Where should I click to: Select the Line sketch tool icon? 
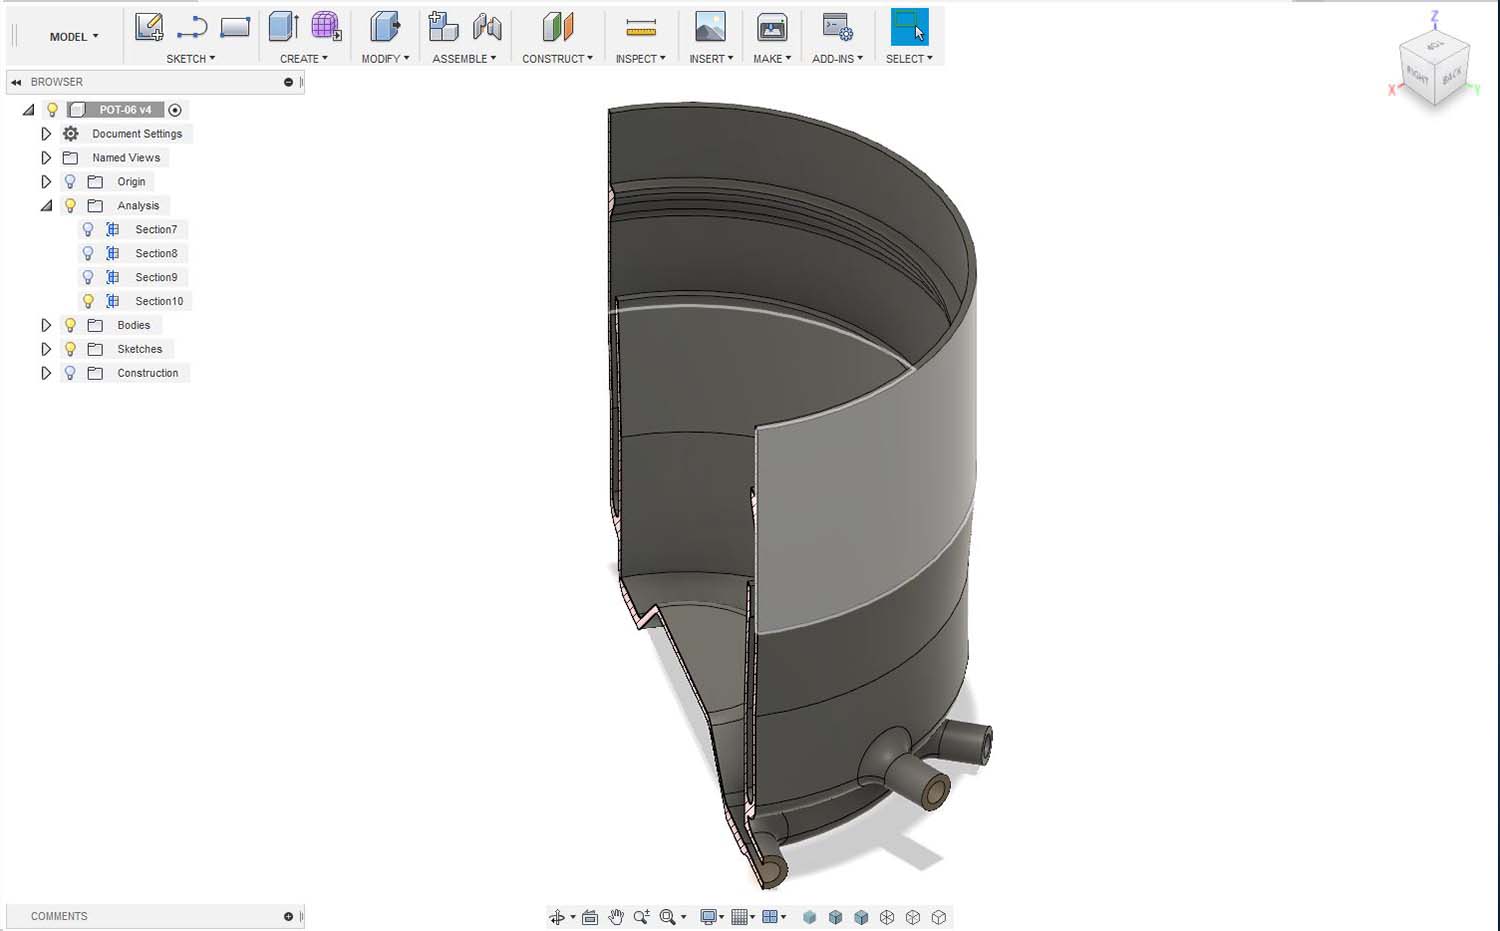pos(191,27)
